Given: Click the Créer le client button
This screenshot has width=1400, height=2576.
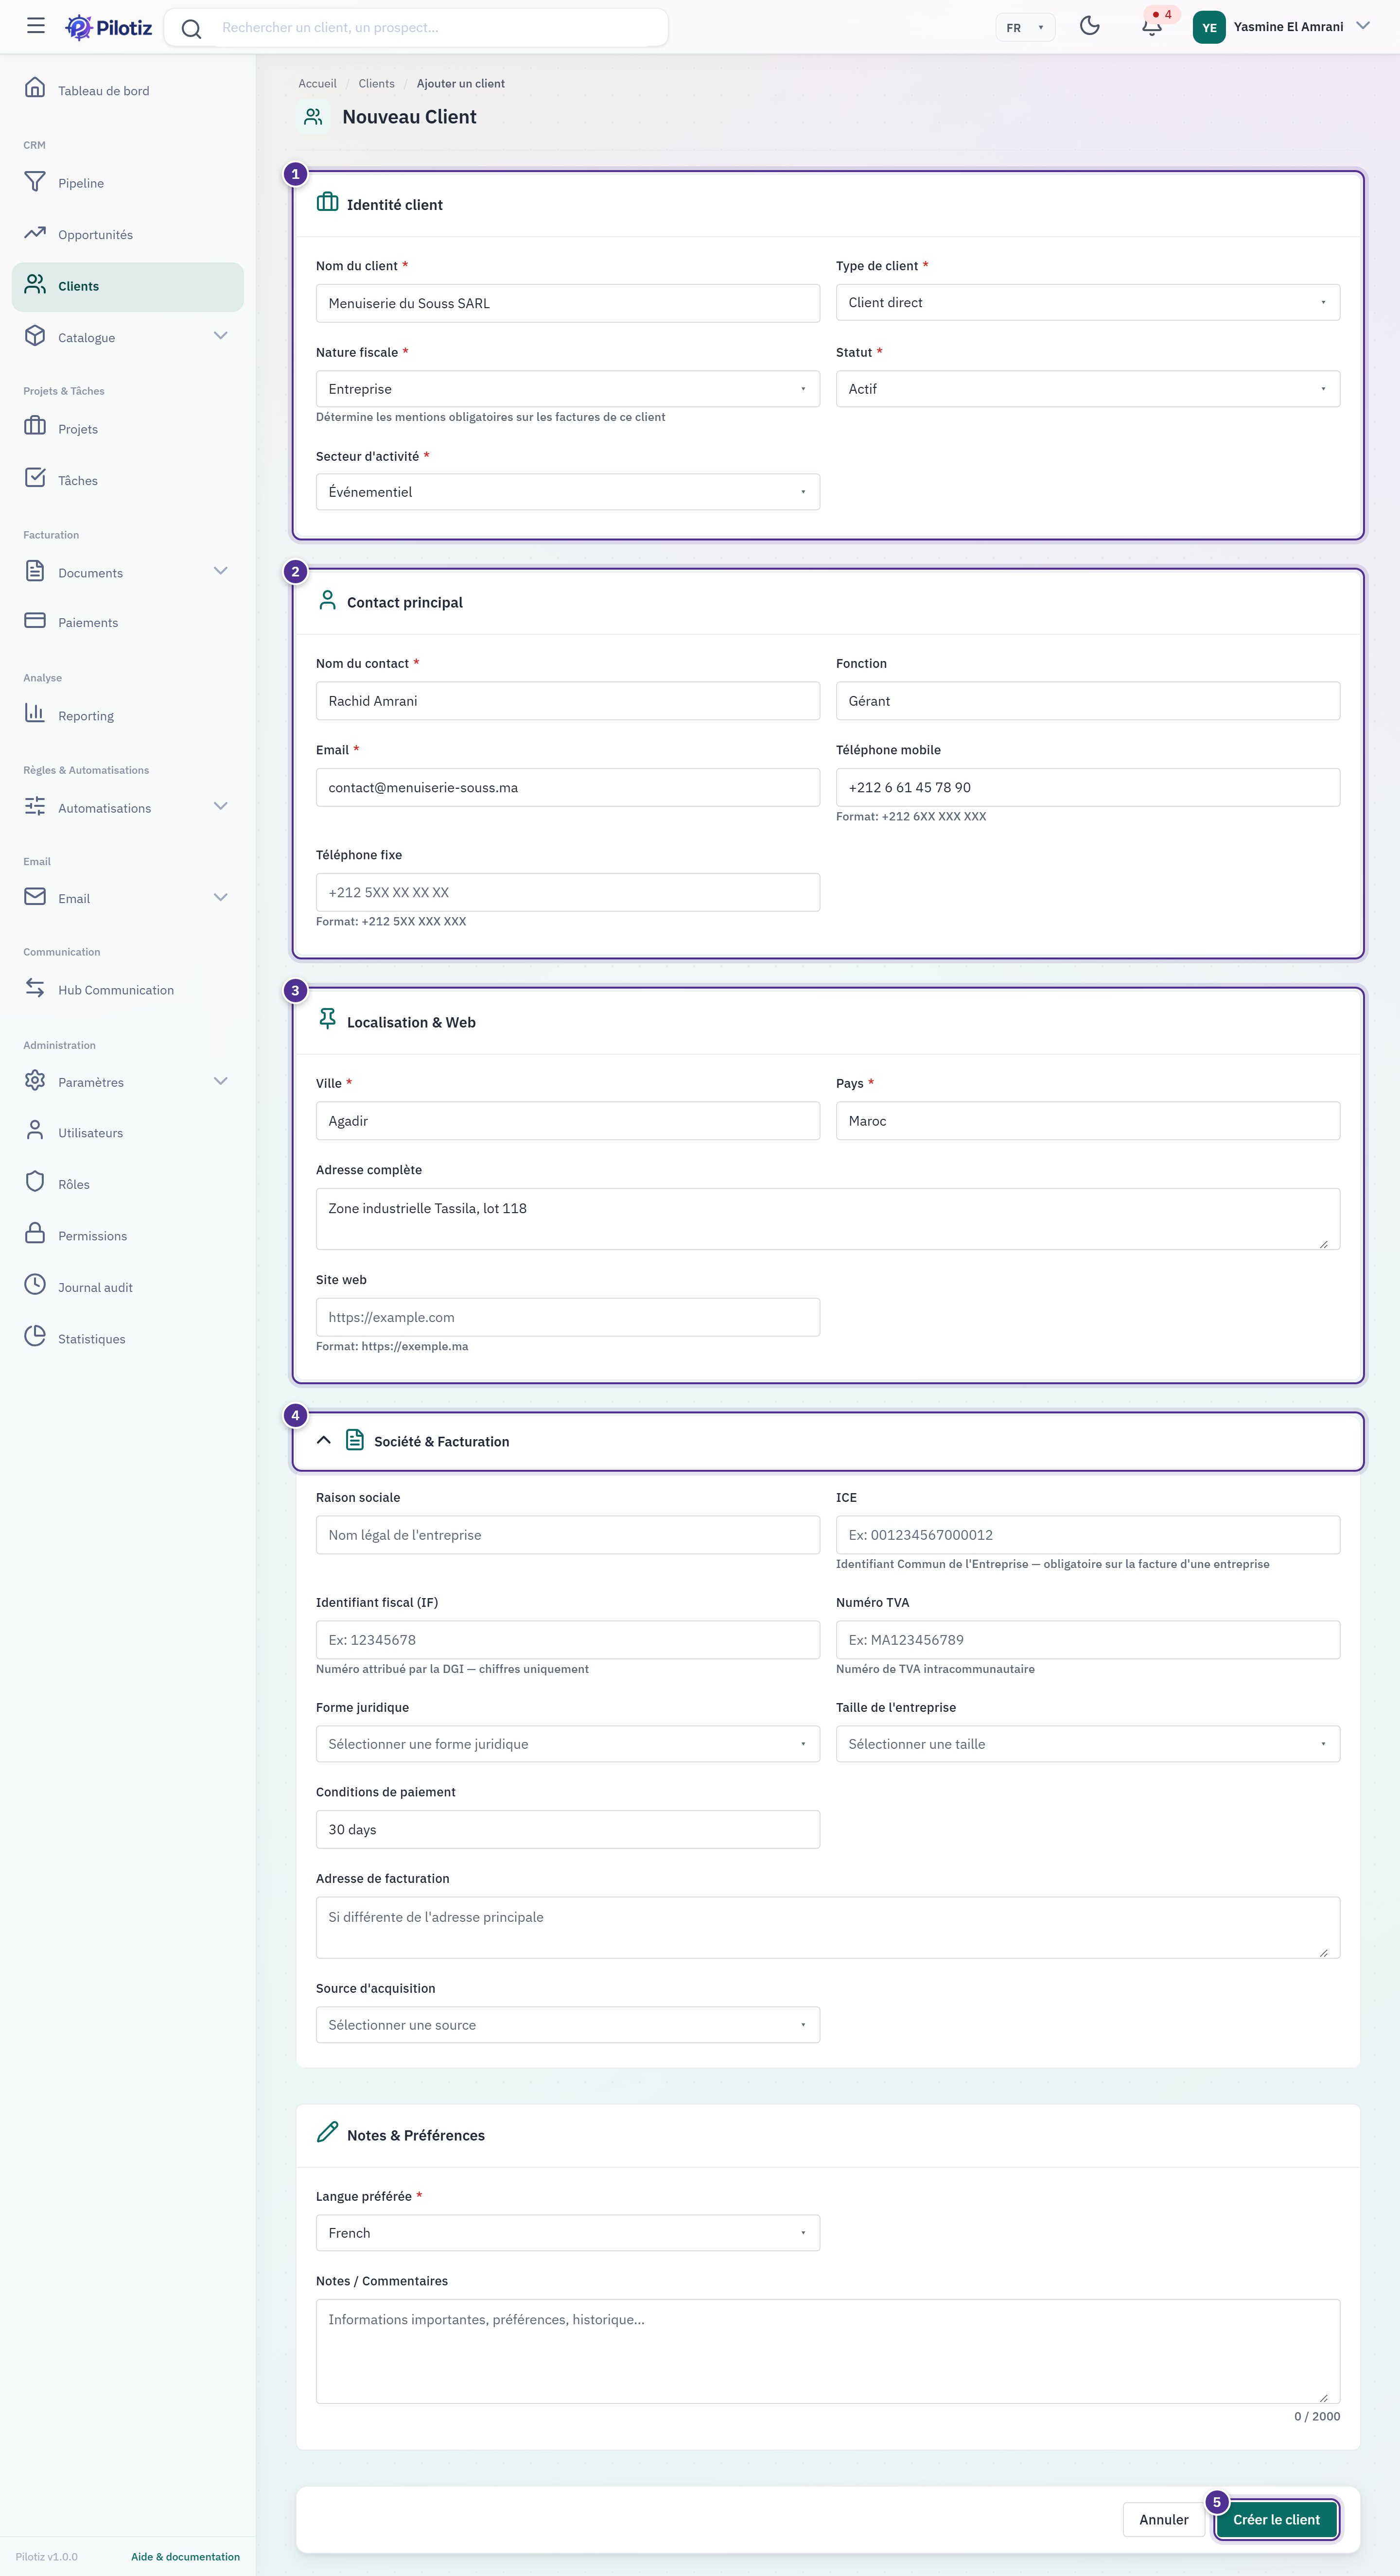Looking at the screenshot, I should pyautogui.click(x=1276, y=2520).
